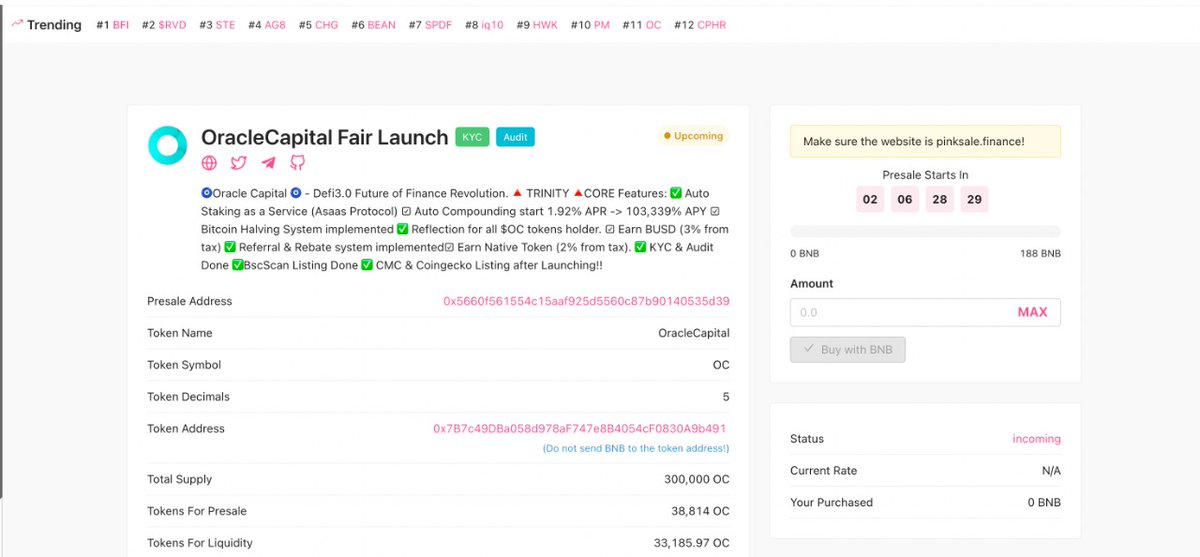Click the countdown seconds box '29'
This screenshot has width=1200, height=557.
(x=974, y=199)
